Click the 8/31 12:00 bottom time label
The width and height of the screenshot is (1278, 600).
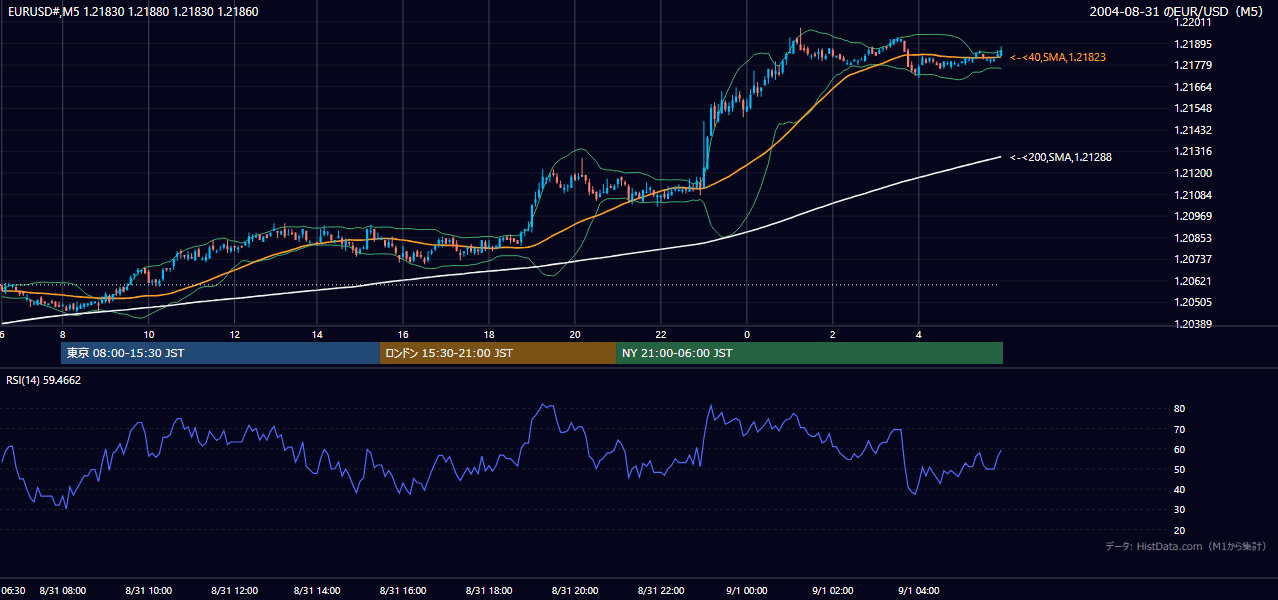tap(233, 590)
